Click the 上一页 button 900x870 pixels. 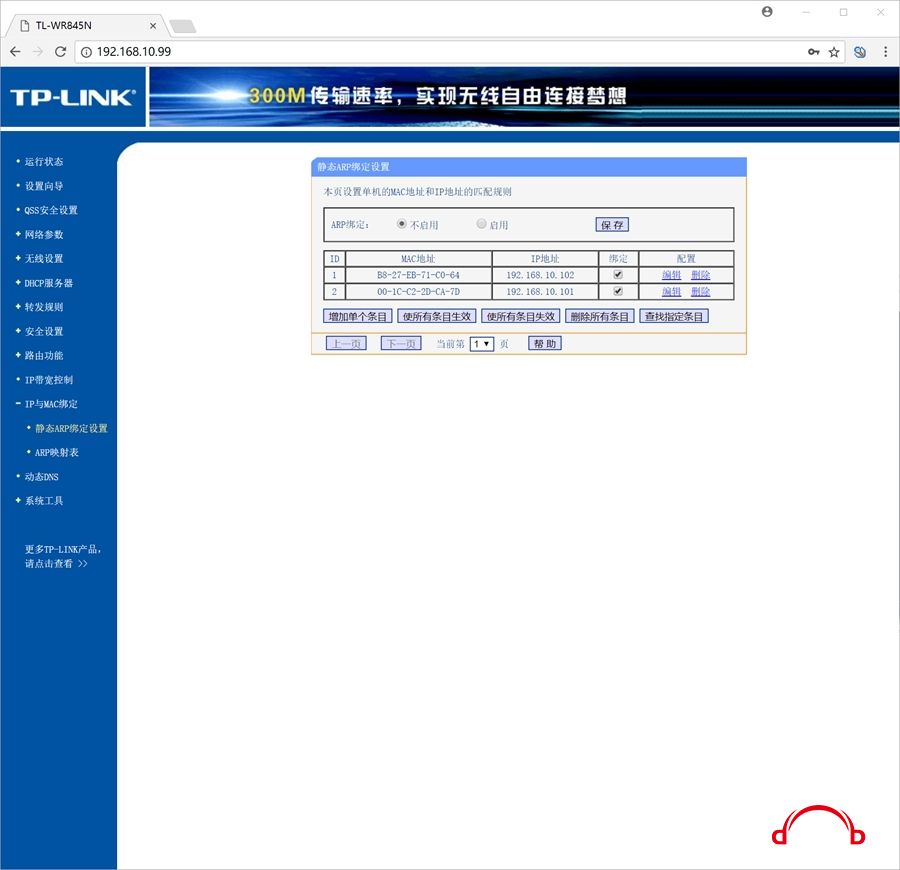[346, 344]
